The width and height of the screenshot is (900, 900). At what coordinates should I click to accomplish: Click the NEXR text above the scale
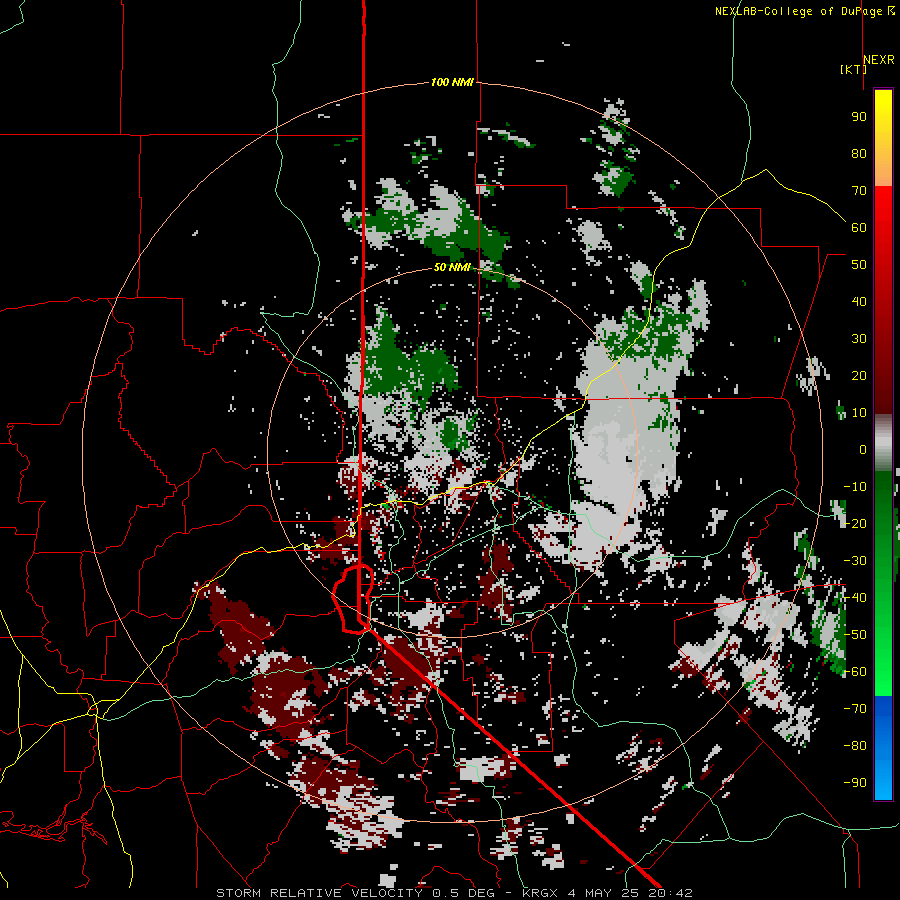[x=879, y=60]
